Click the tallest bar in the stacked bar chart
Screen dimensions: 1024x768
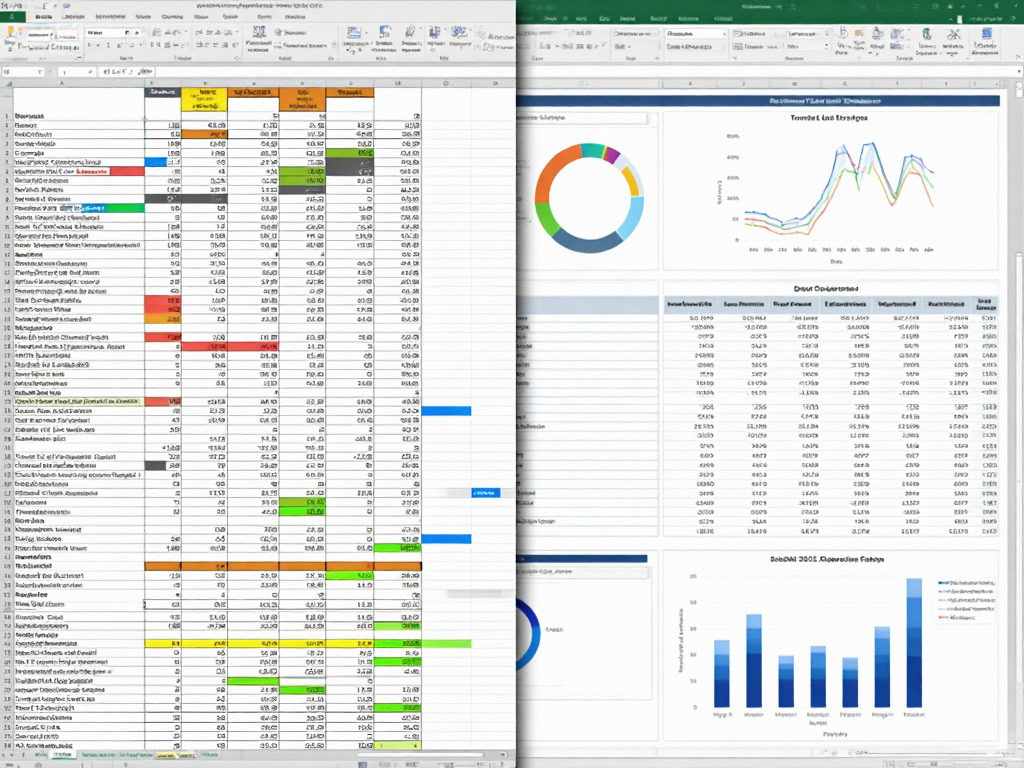(x=914, y=643)
